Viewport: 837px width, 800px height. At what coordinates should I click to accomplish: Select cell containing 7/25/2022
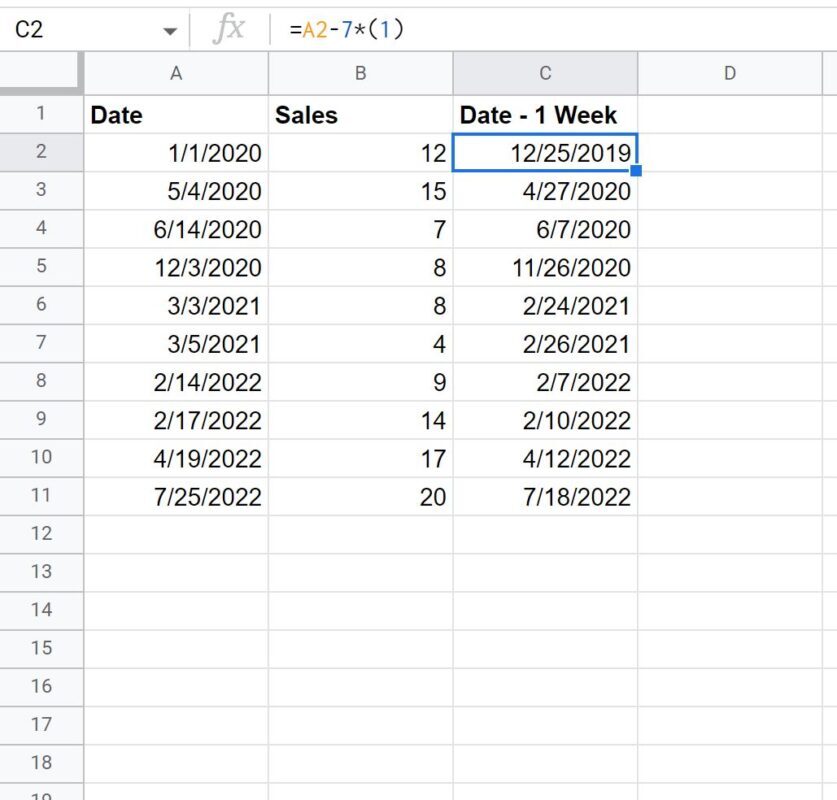tap(176, 497)
